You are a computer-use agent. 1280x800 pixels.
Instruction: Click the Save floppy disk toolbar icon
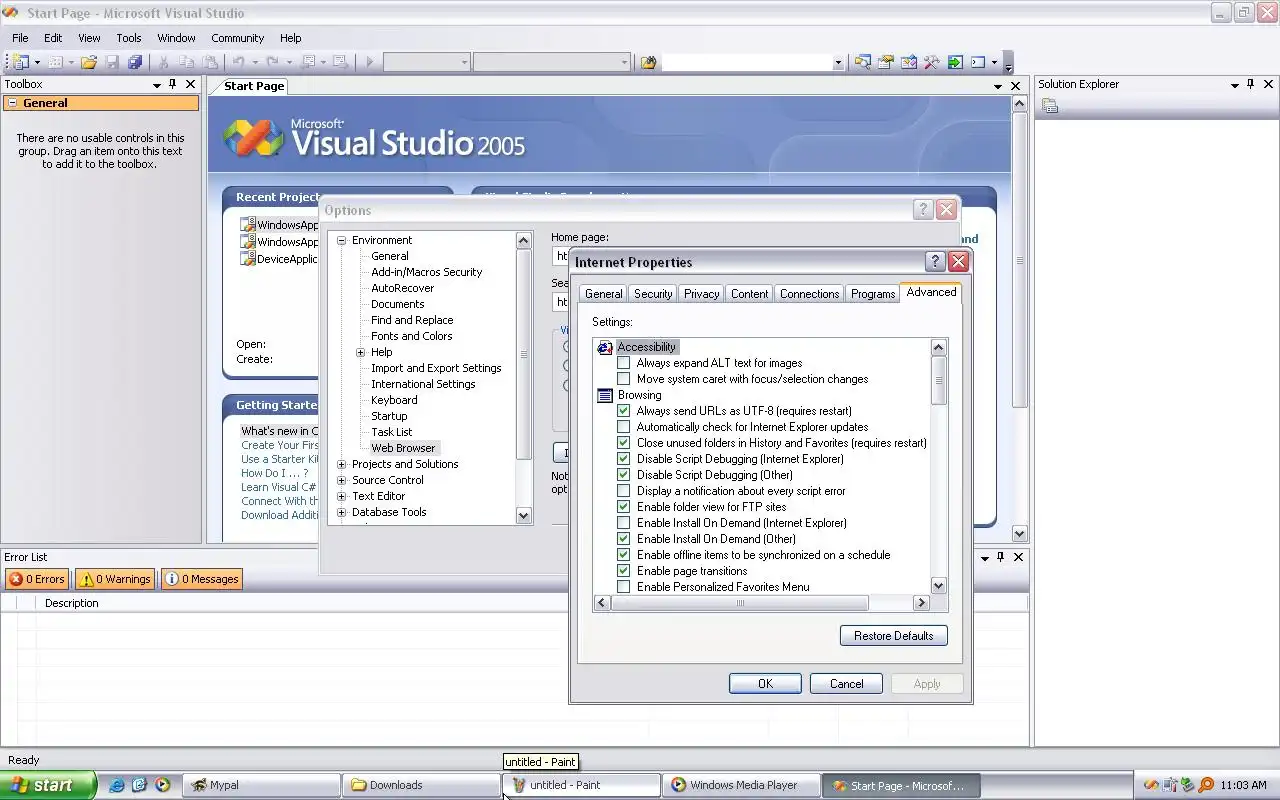point(112,62)
